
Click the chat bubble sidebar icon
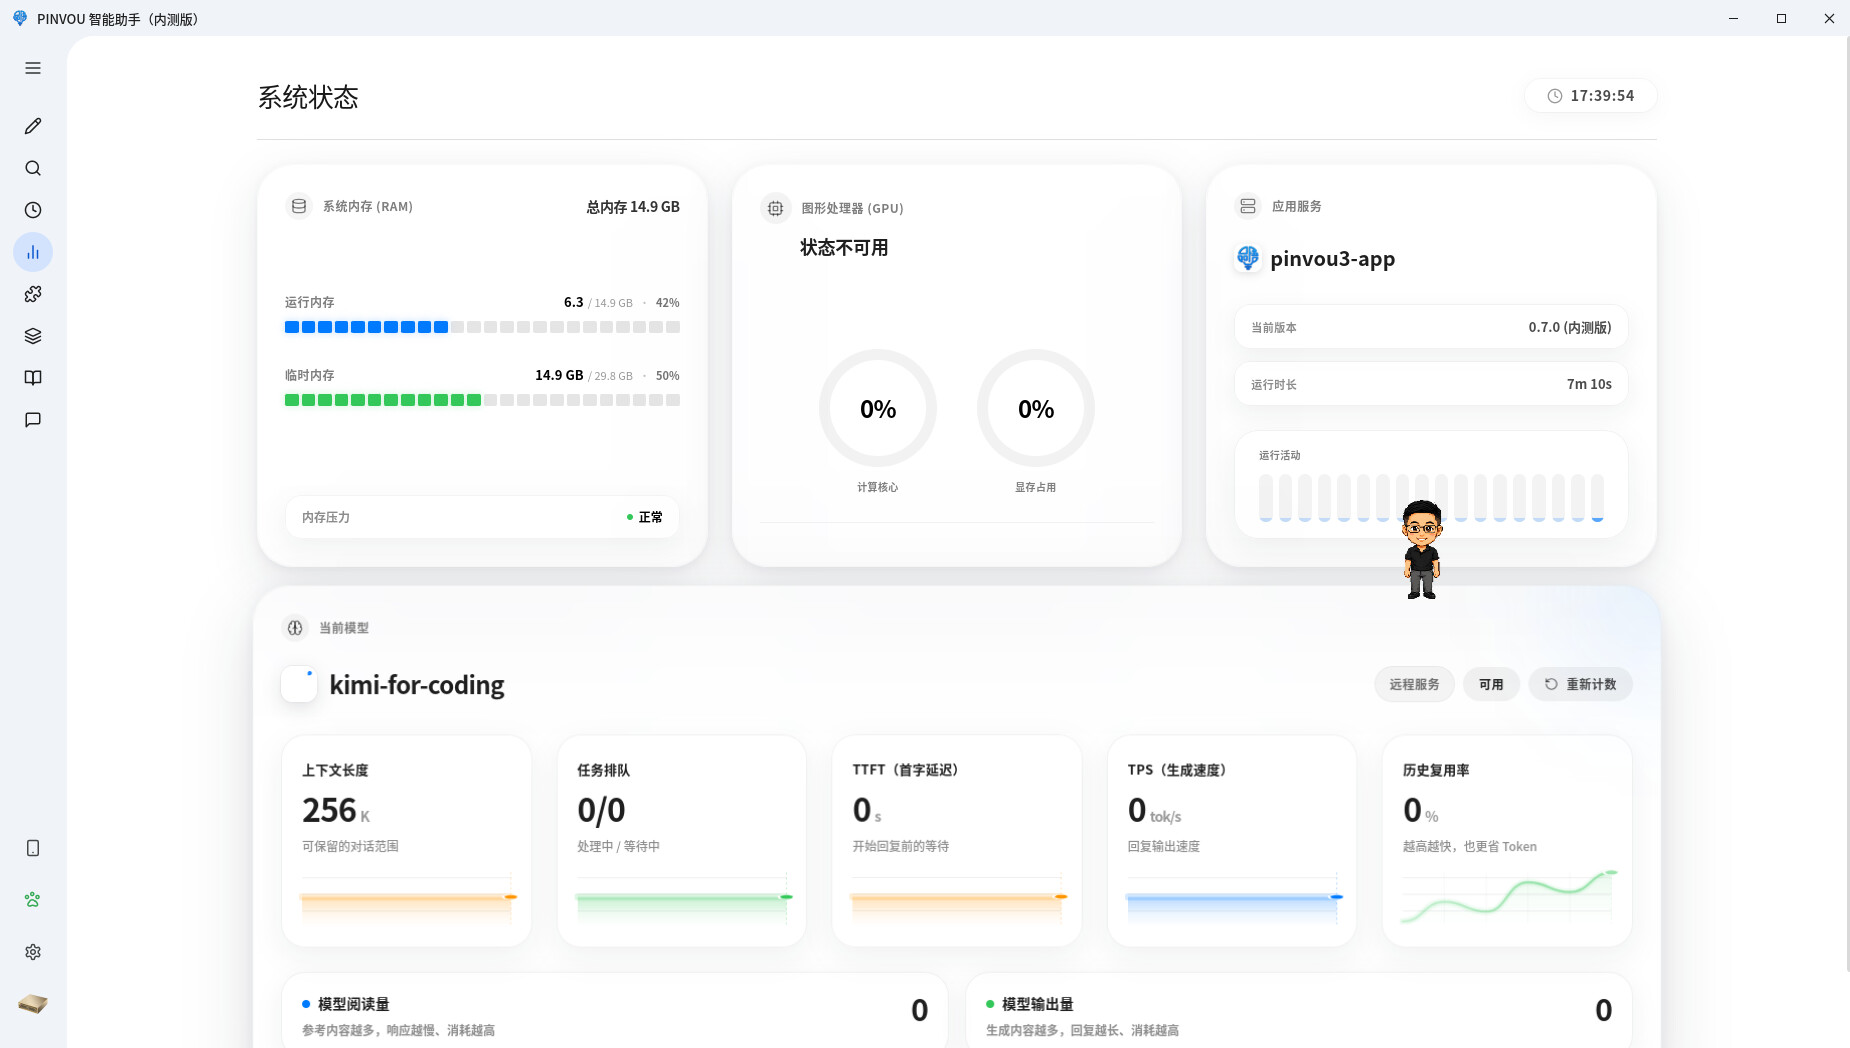coord(33,420)
